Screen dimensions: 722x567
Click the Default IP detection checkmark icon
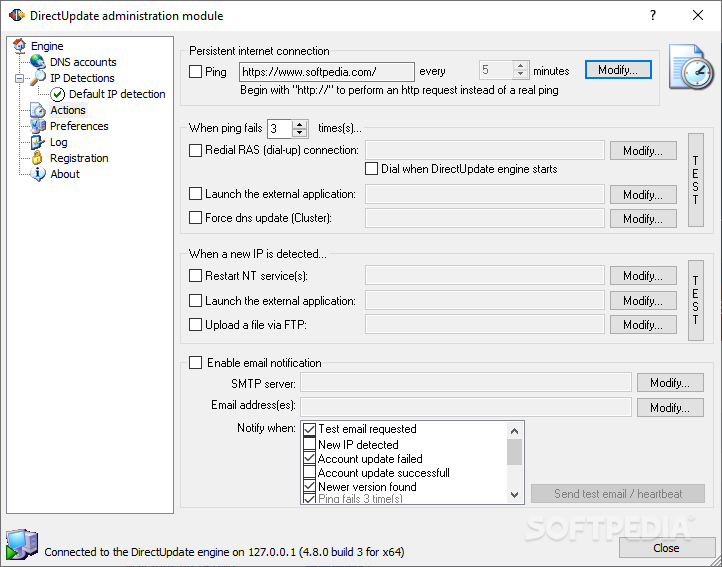[58, 94]
